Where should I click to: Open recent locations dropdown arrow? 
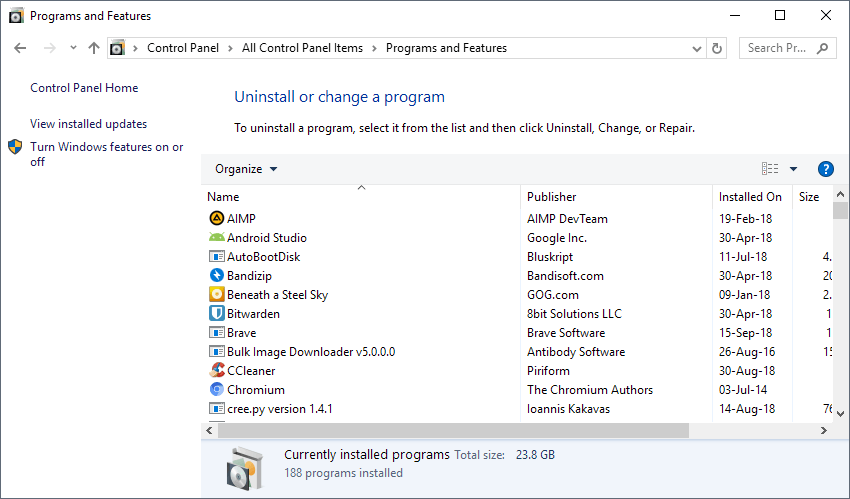[73, 48]
